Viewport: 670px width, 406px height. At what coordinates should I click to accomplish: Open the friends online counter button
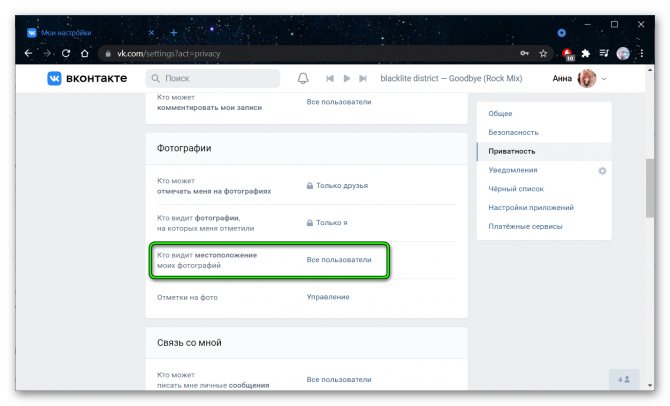pos(624,380)
